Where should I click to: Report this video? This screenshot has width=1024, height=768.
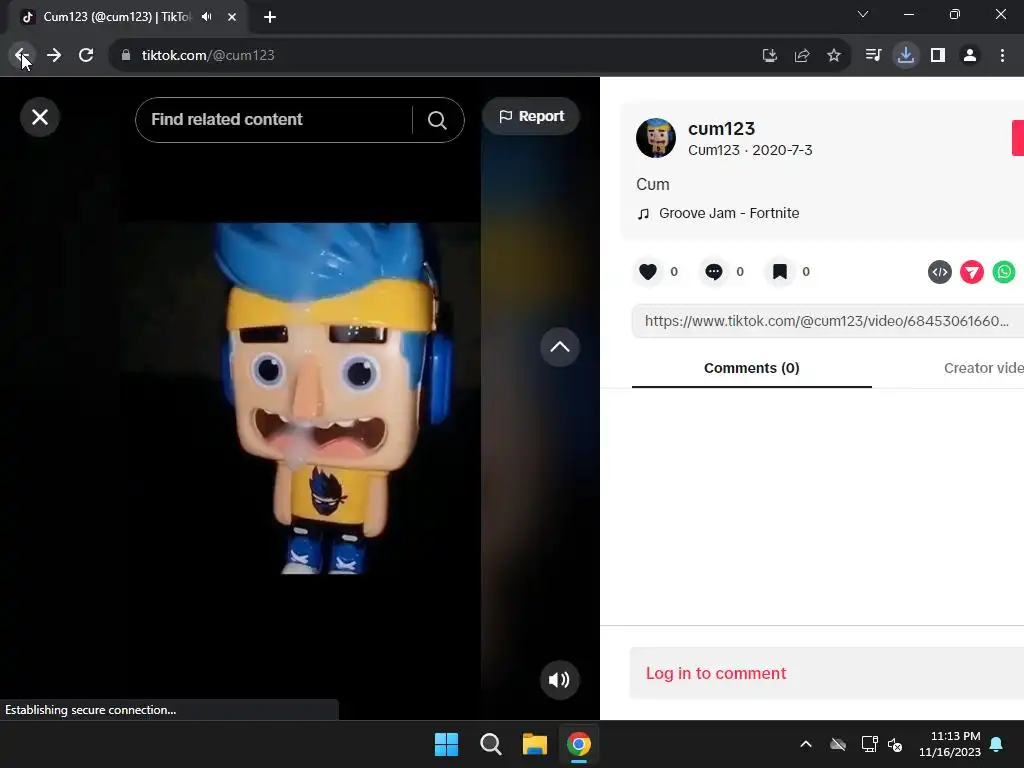pos(531,116)
